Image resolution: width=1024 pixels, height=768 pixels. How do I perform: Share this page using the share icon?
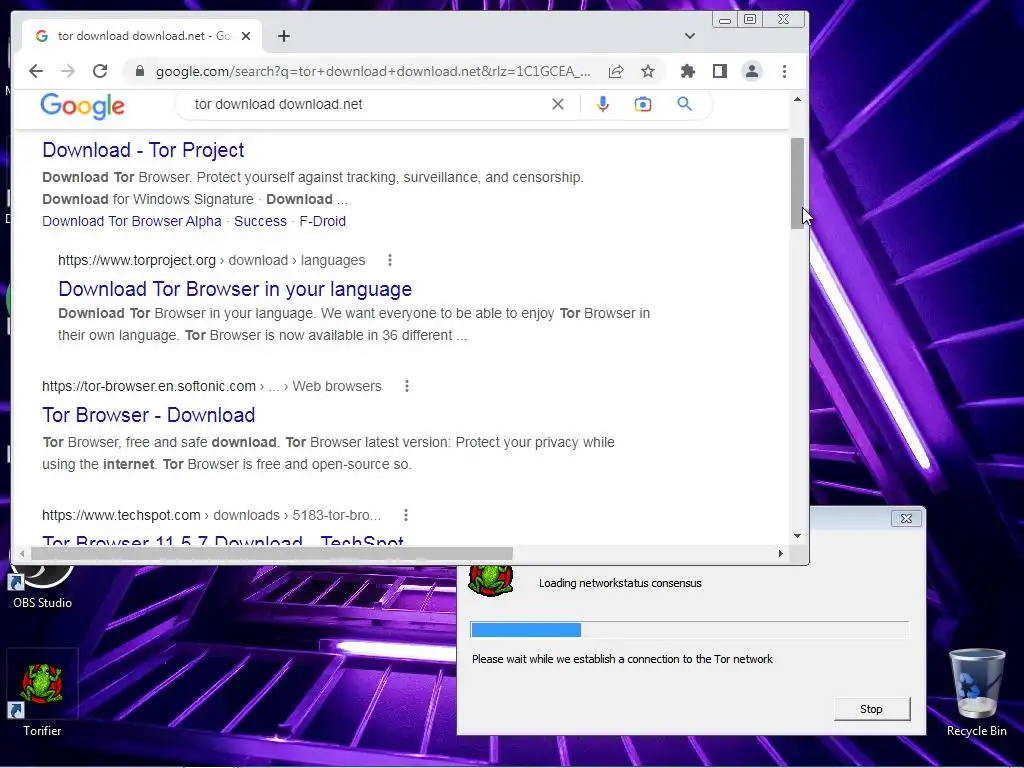point(616,71)
